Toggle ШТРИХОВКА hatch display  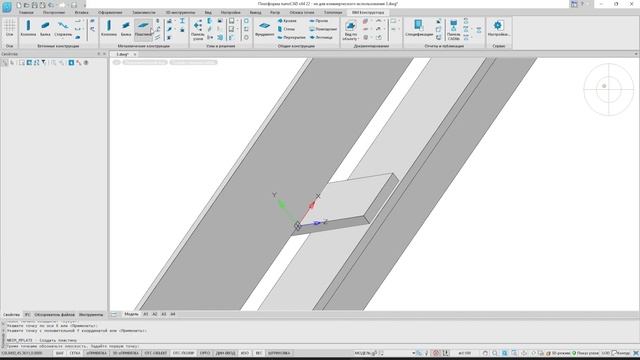pyautogui.click(x=279, y=353)
